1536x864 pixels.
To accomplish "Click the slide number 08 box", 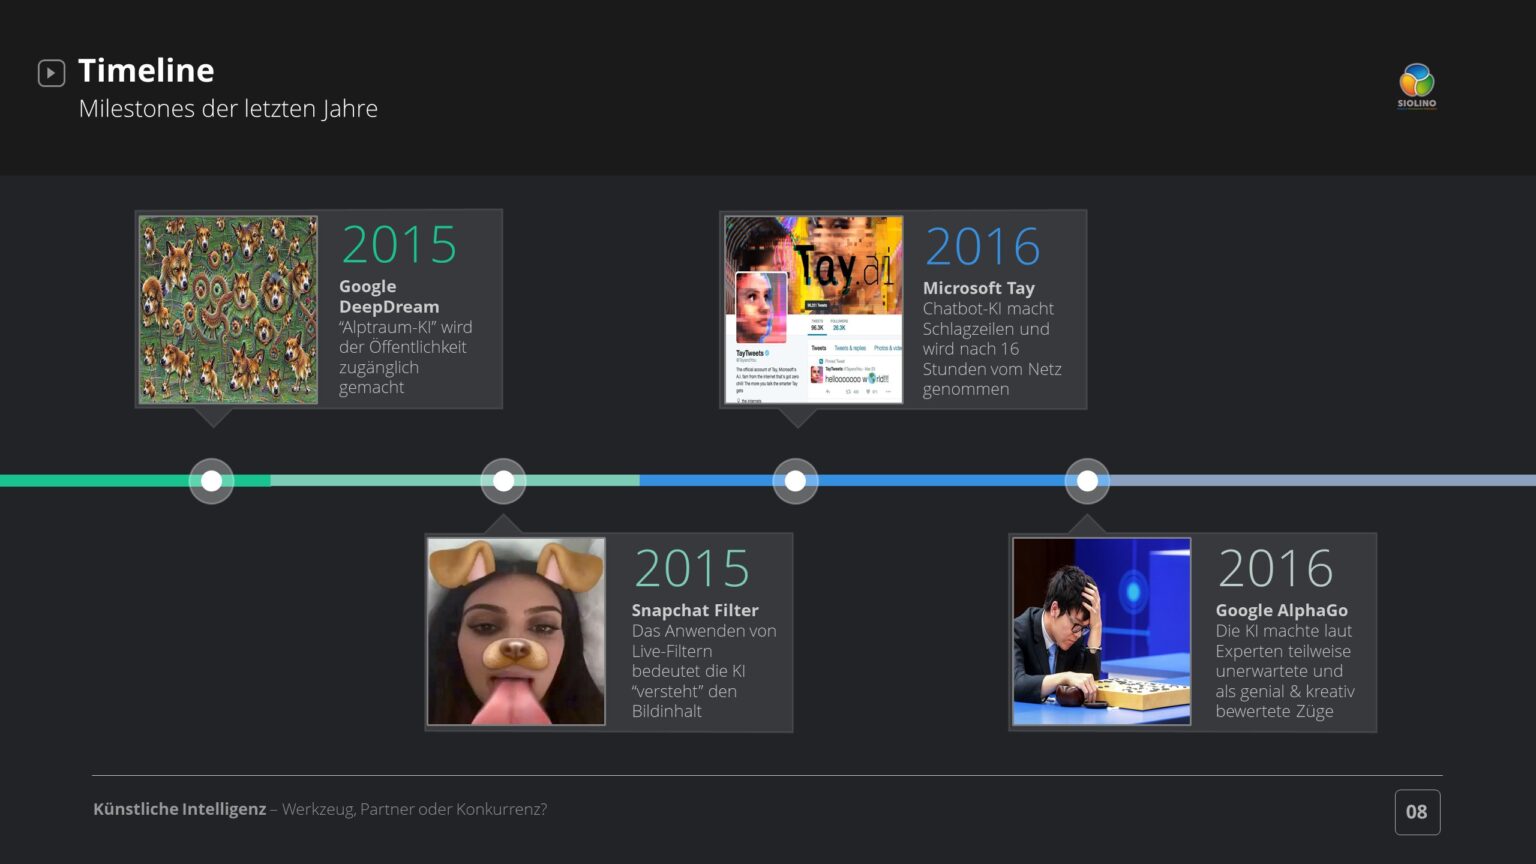I will tap(1417, 812).
